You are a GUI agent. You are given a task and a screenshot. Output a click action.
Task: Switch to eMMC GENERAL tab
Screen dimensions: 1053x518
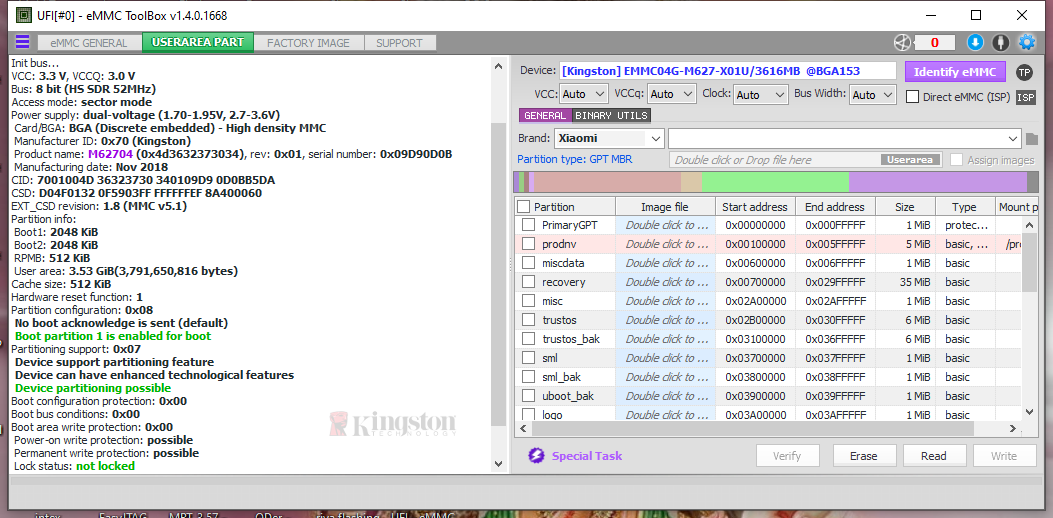point(89,43)
